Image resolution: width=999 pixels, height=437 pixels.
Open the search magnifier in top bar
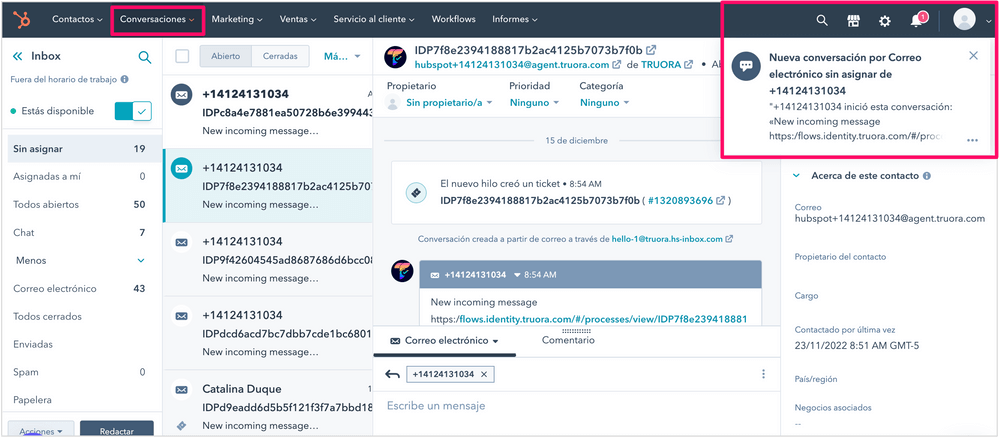822,20
